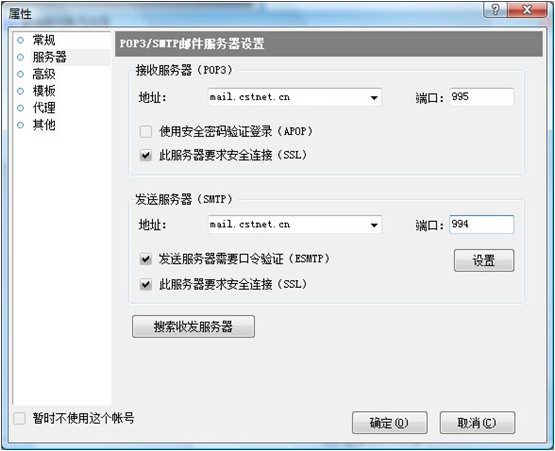Select the 服务器 sidebar item
This screenshot has height=451, width=555.
(x=50, y=57)
